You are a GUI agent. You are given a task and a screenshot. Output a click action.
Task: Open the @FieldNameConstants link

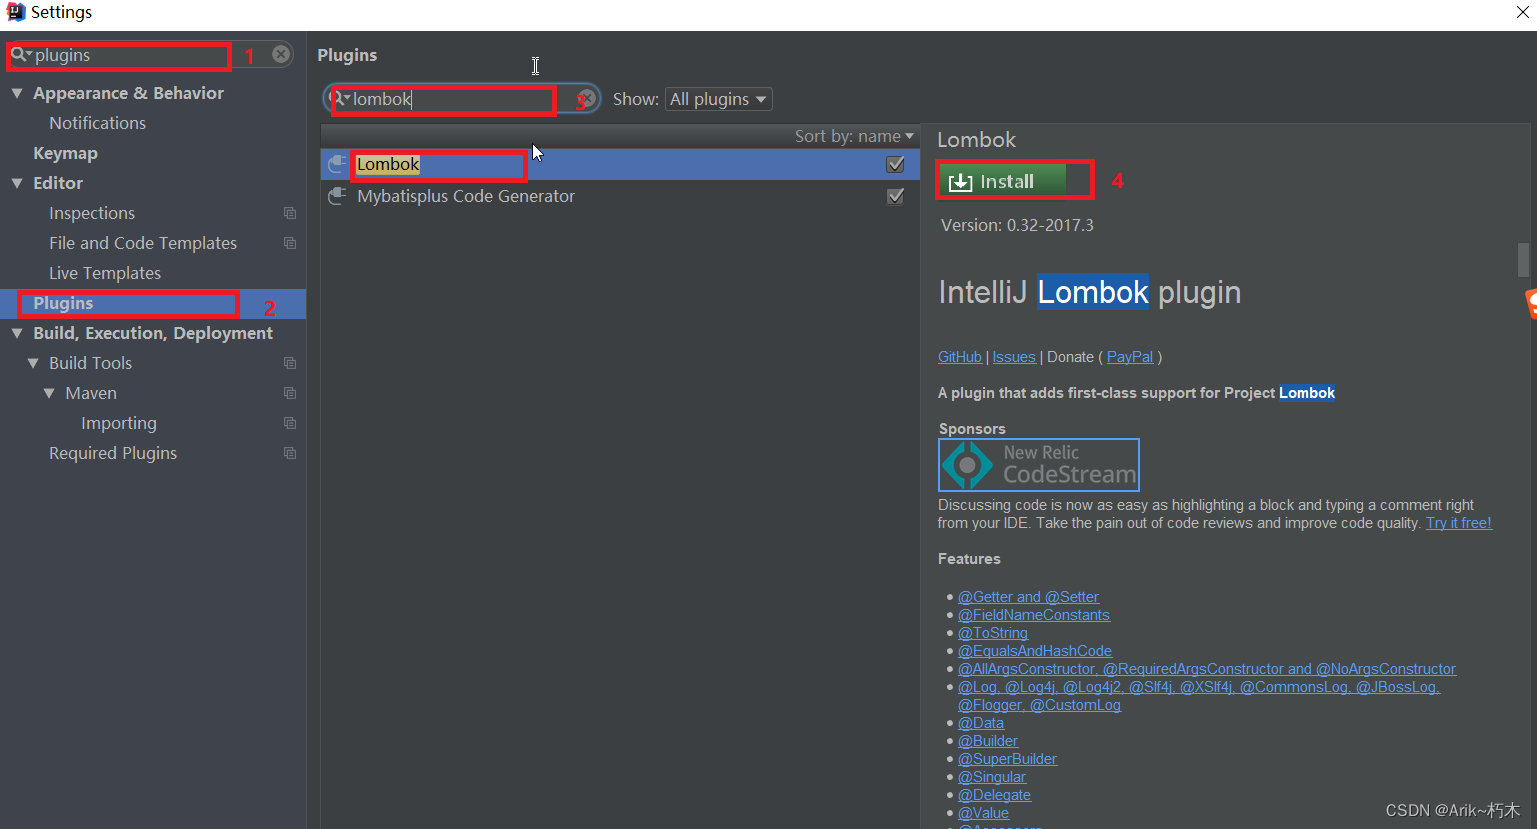1034,615
